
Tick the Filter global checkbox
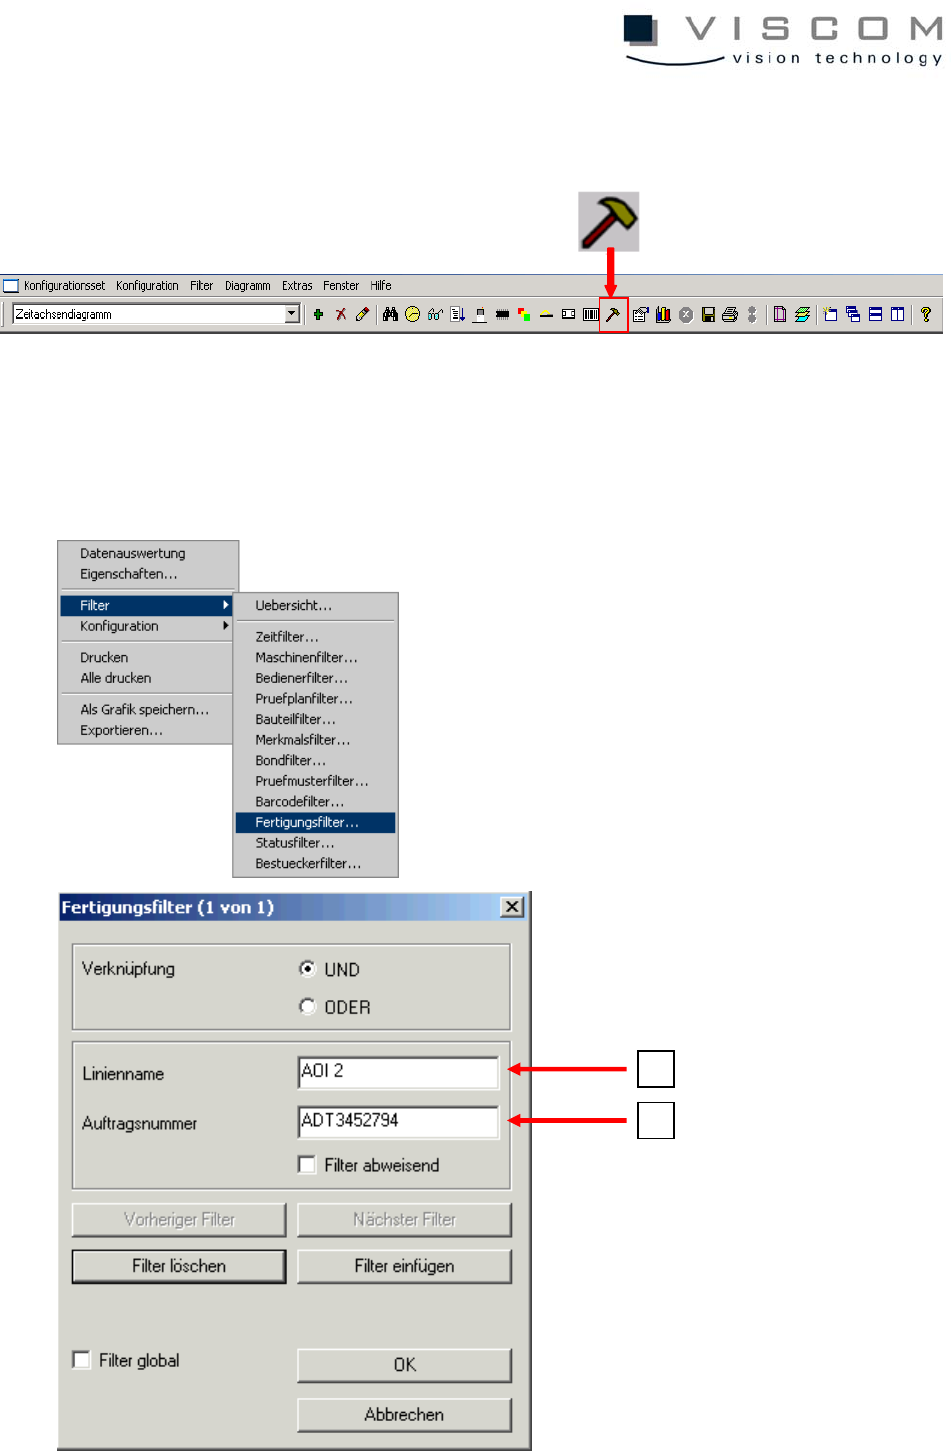click(82, 1359)
